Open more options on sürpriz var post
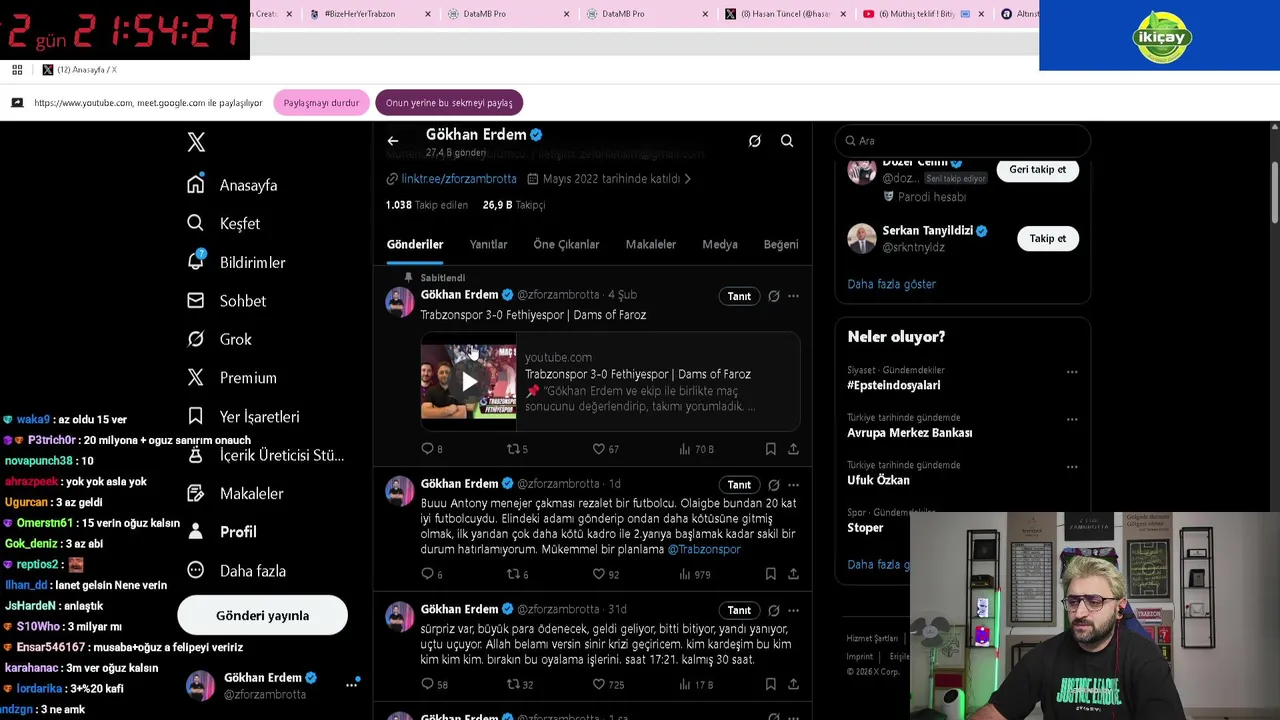1280x720 pixels. click(793, 610)
